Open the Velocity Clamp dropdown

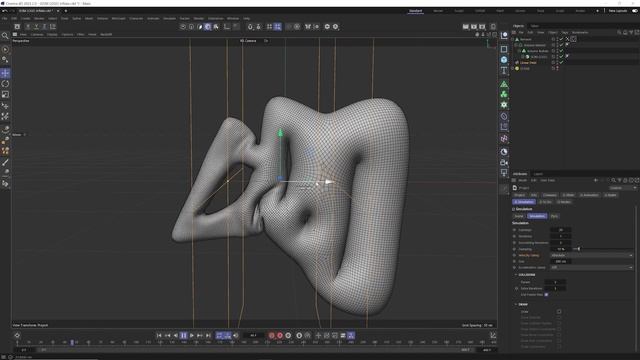591,255
